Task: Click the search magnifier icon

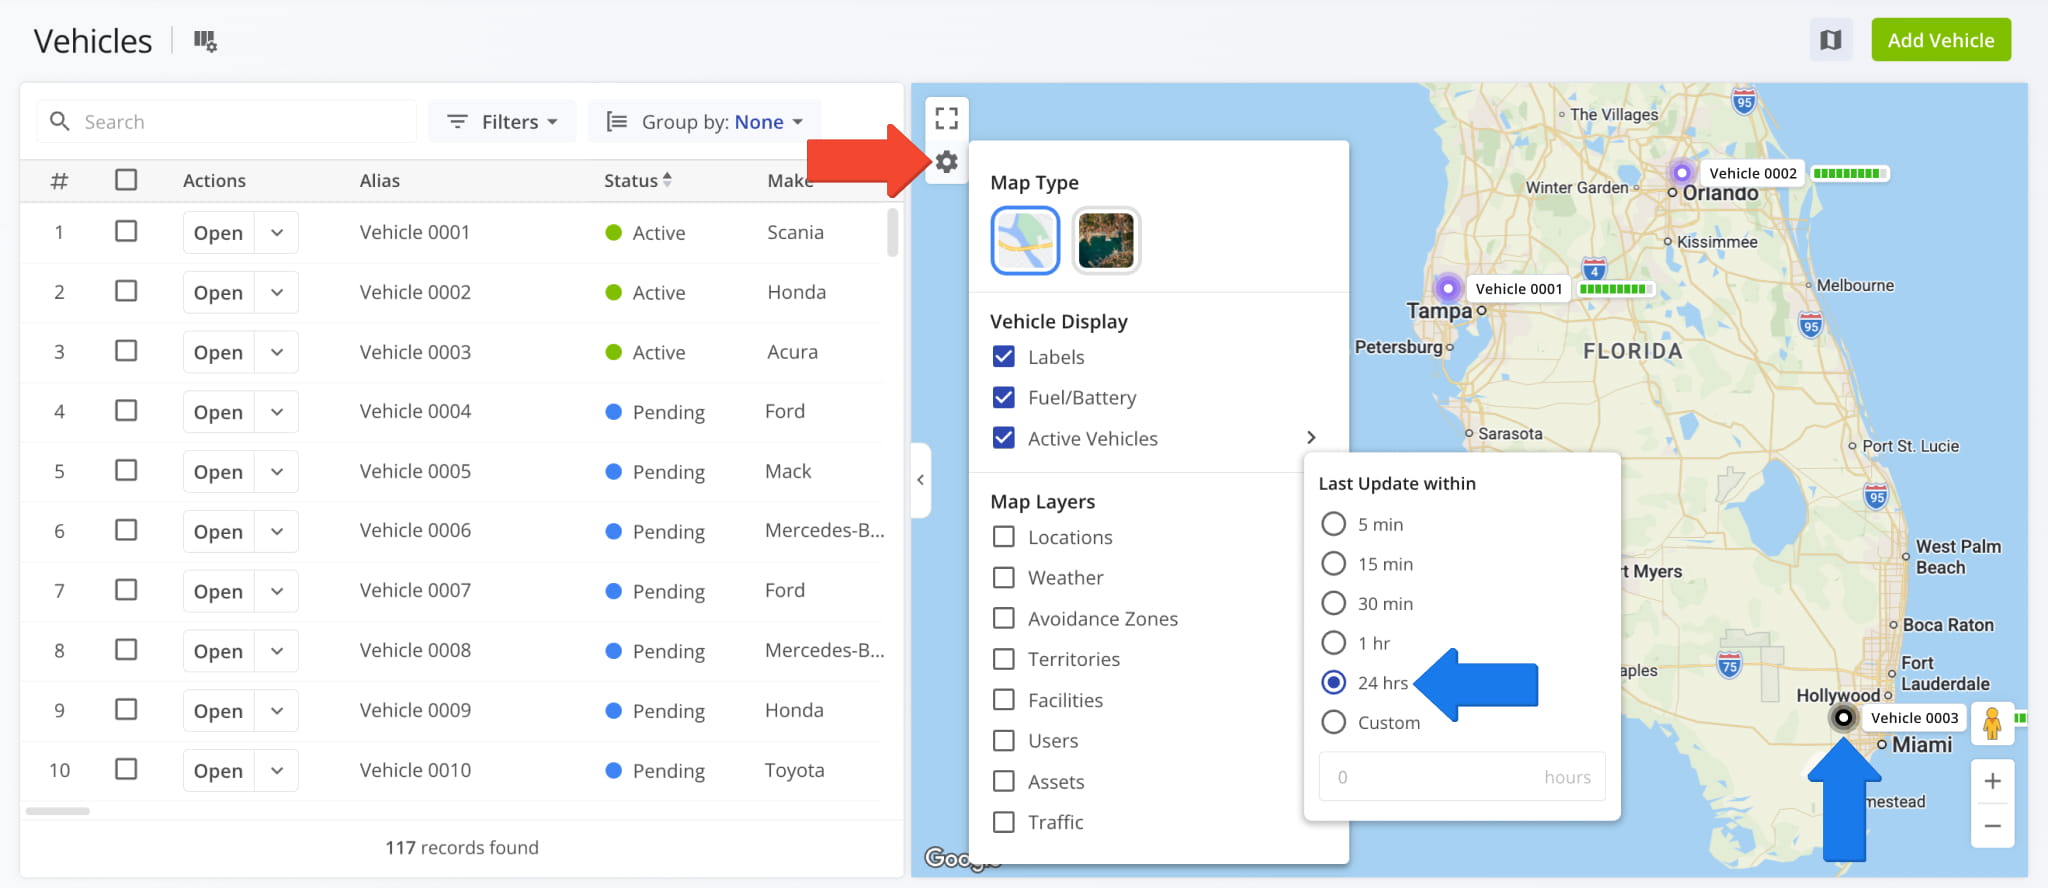Action: [60, 121]
